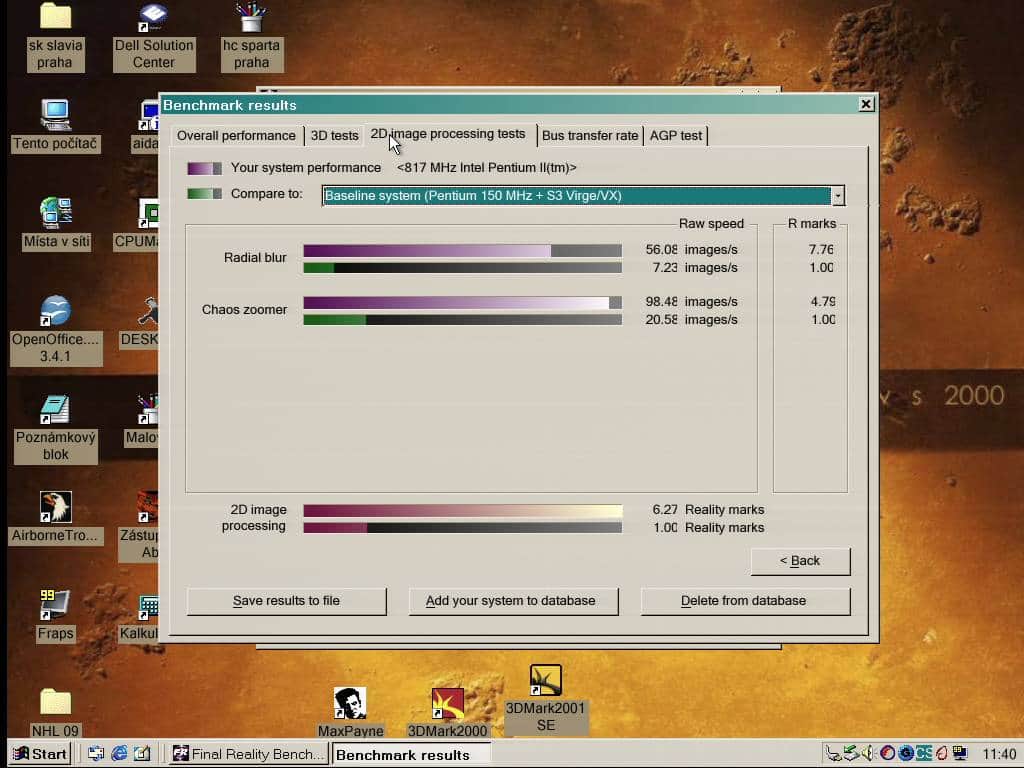The image size is (1024, 768).
Task: Open Místa v síti network icon
Action: (x=56, y=223)
